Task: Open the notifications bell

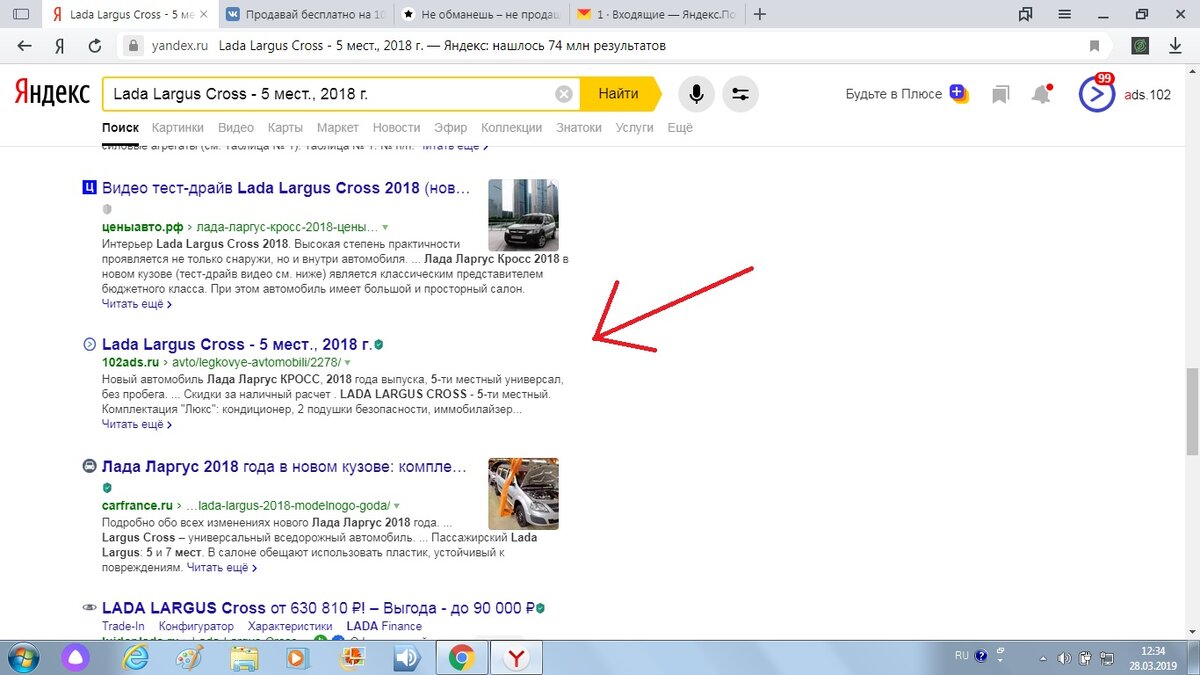Action: point(1042,94)
